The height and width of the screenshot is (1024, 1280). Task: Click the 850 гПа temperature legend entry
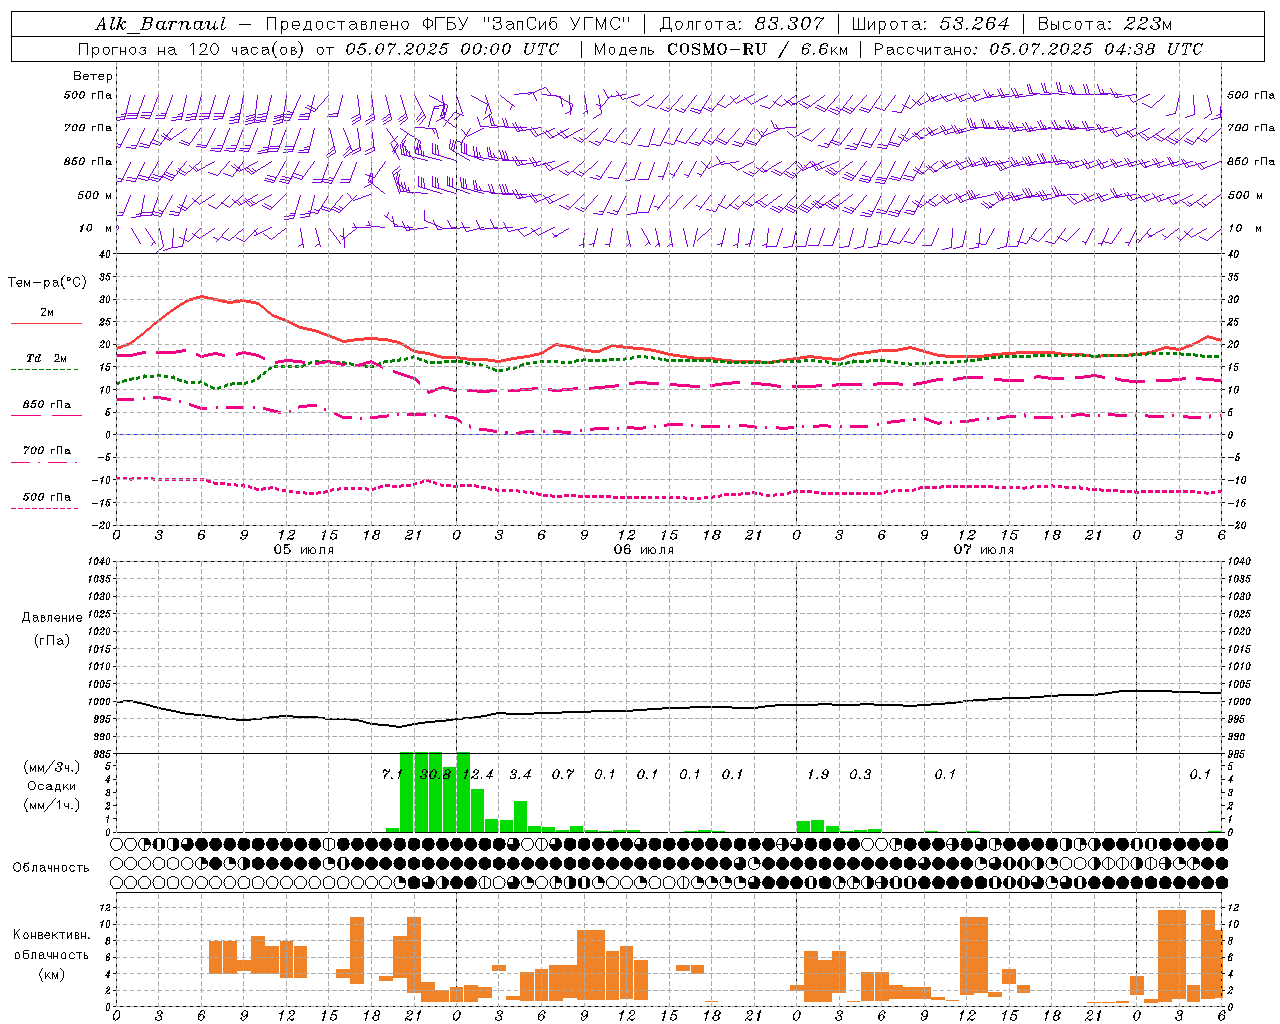tap(47, 405)
